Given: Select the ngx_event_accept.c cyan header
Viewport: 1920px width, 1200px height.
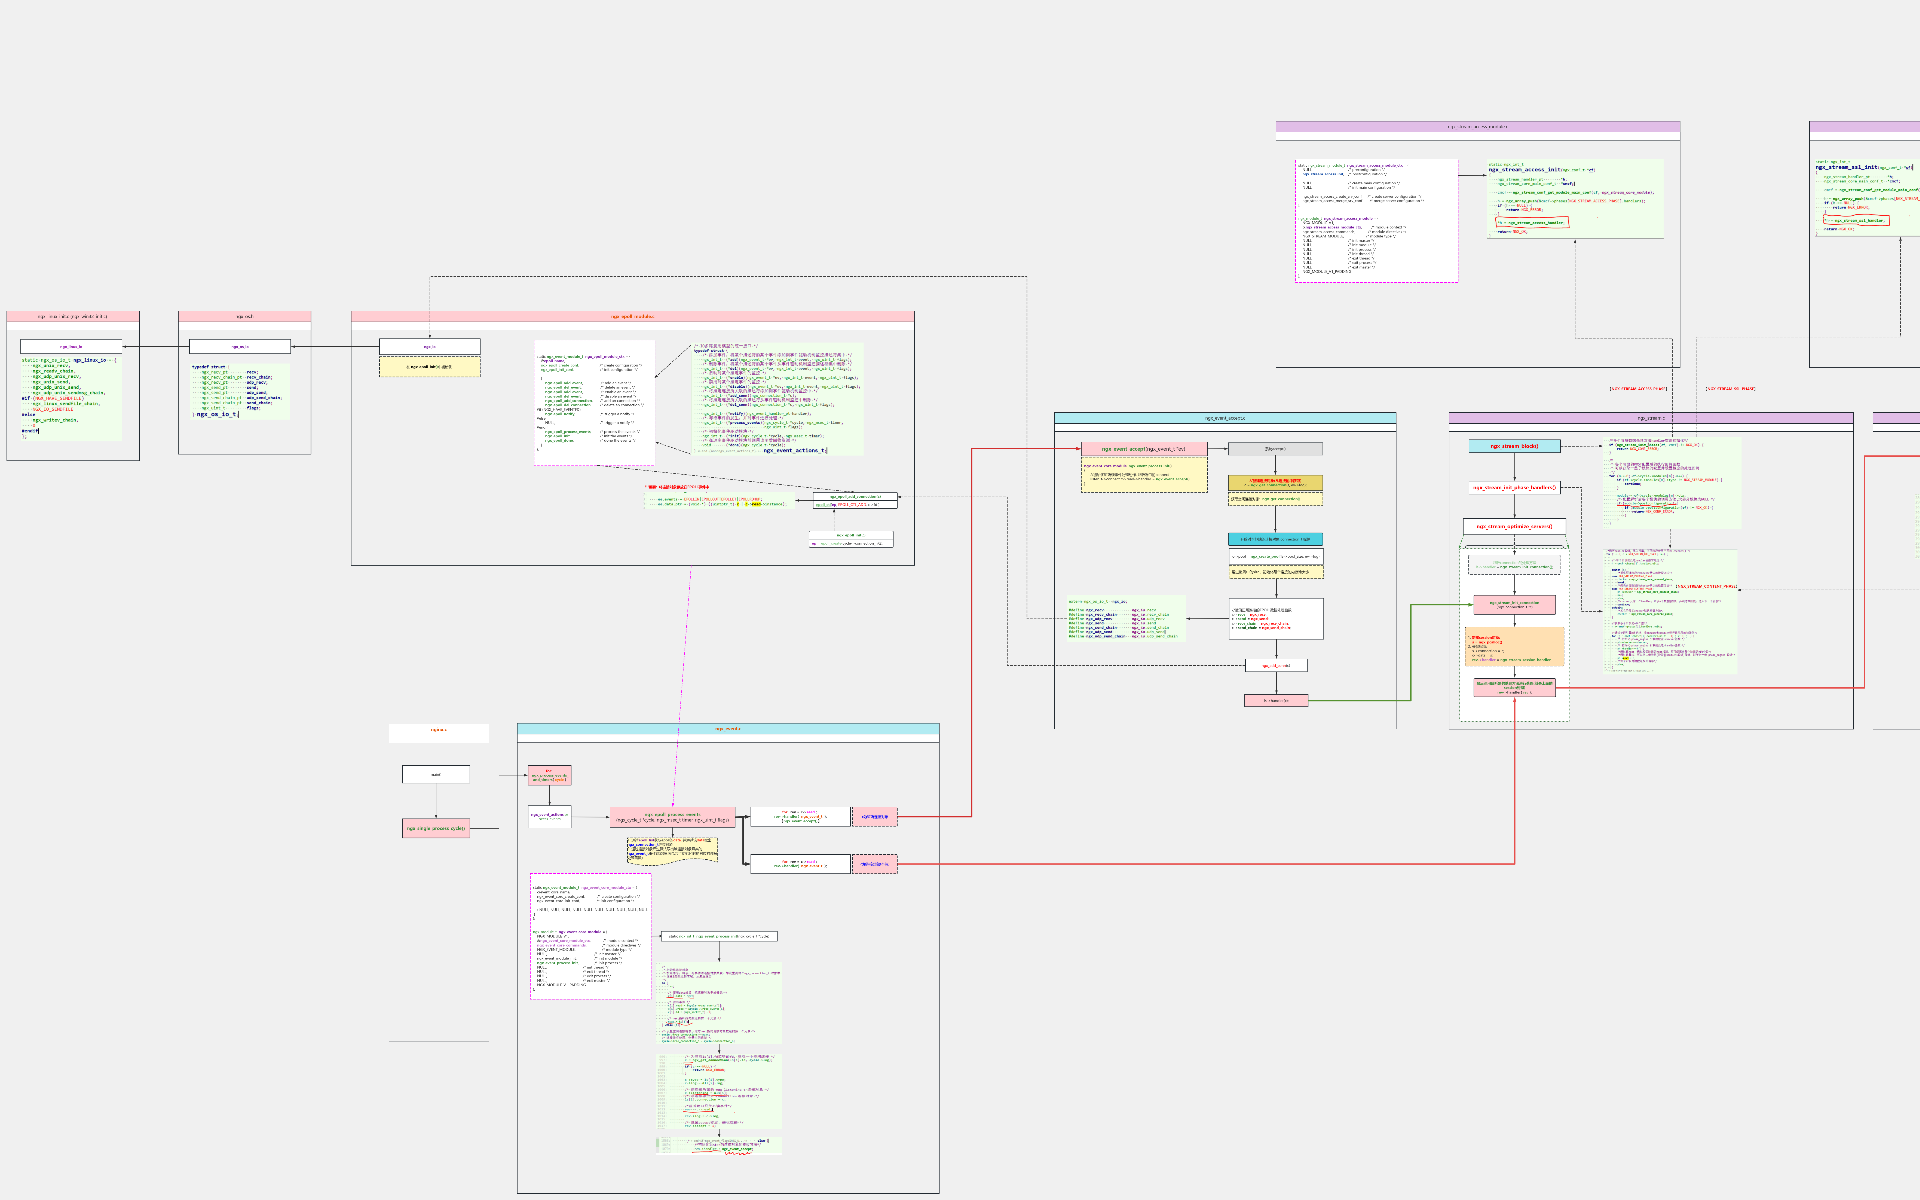Looking at the screenshot, I should (1224, 418).
